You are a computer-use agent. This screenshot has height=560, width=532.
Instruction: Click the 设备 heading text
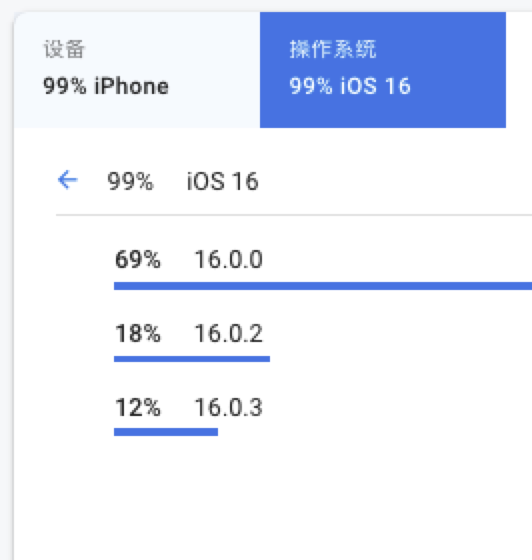click(64, 49)
